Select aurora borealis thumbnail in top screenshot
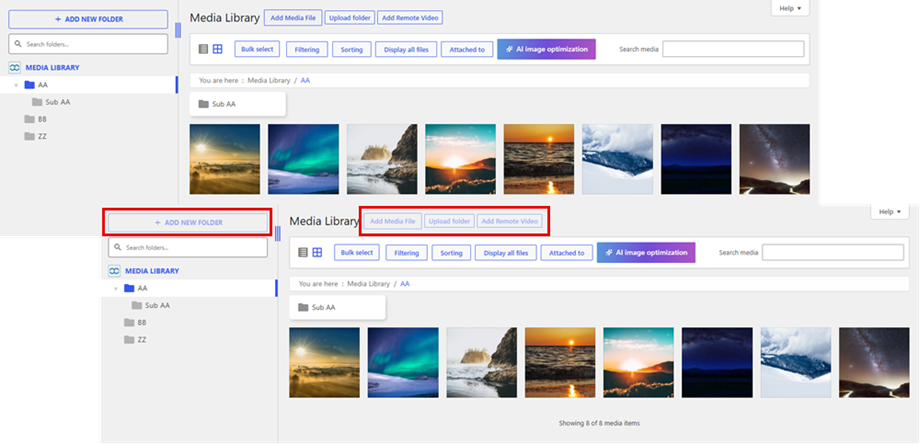Image resolution: width=920 pixels, height=444 pixels. tap(303, 159)
